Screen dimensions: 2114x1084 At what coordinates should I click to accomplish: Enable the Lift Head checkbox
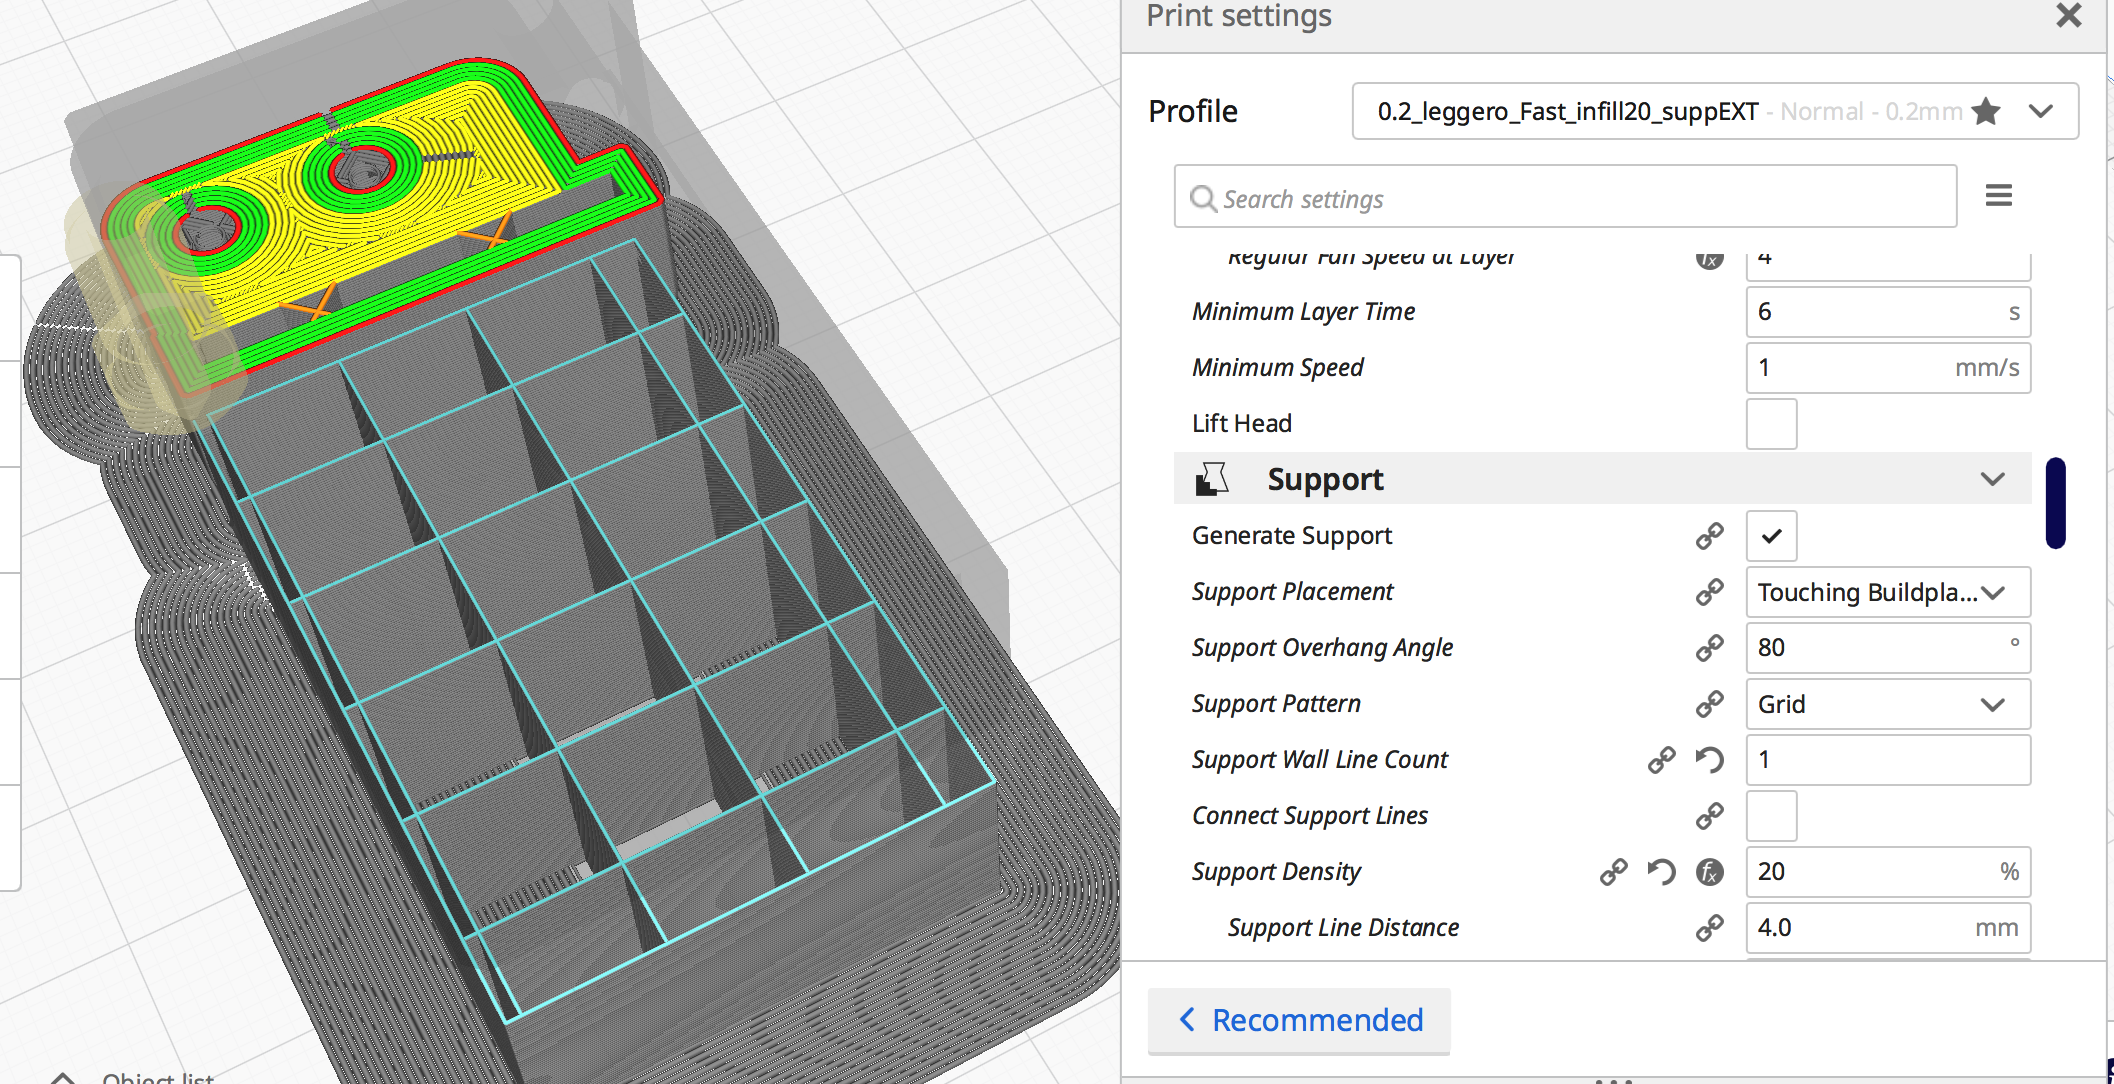(1771, 424)
